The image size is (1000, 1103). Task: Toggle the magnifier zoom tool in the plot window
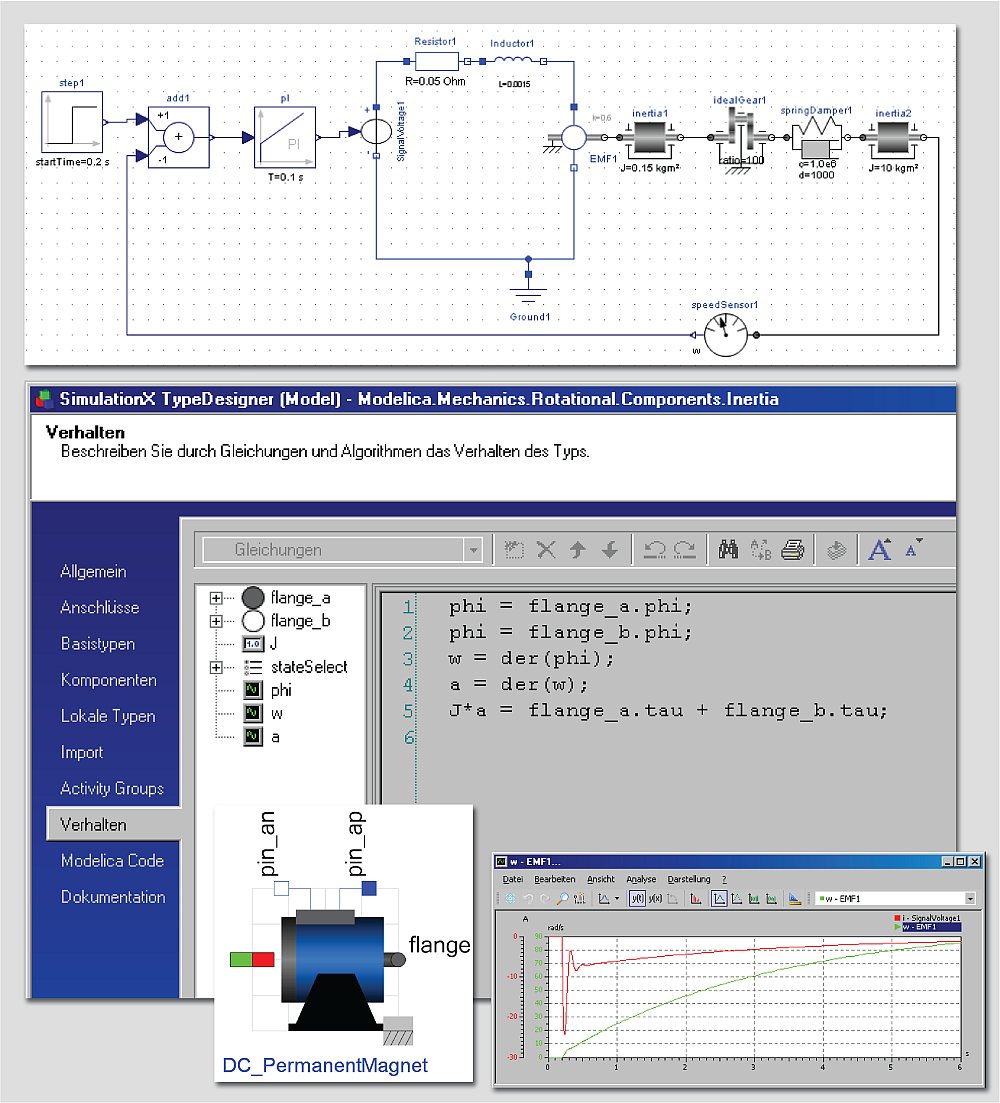[x=562, y=899]
